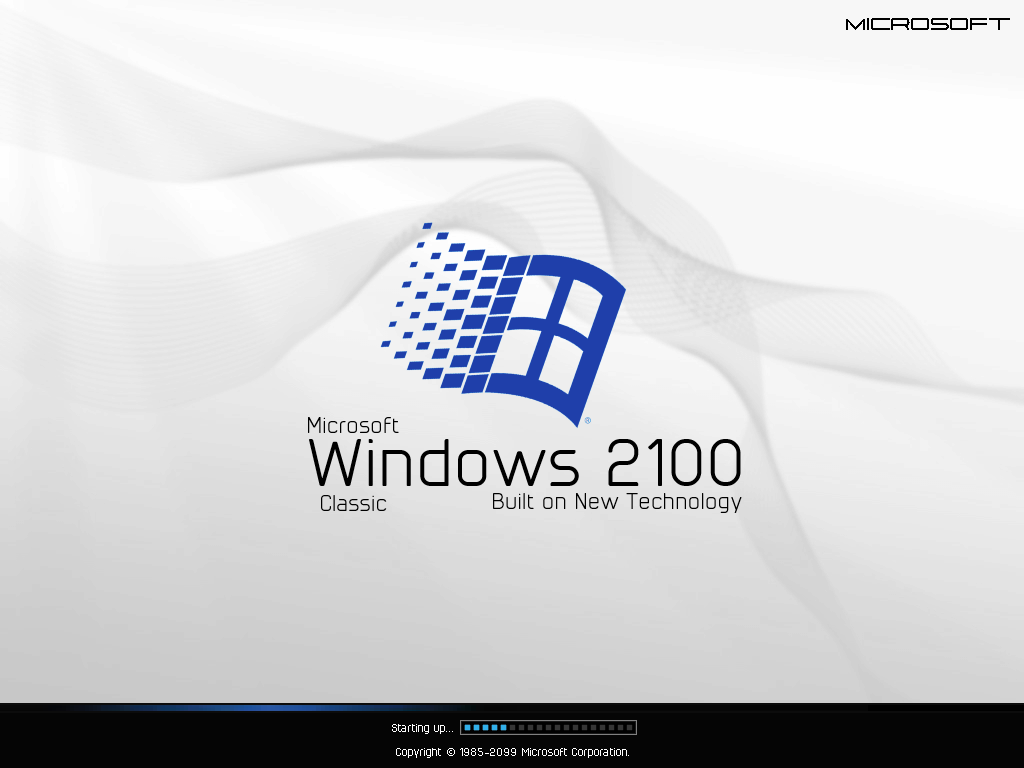Click the blue Windows flag logo

tap(503, 325)
